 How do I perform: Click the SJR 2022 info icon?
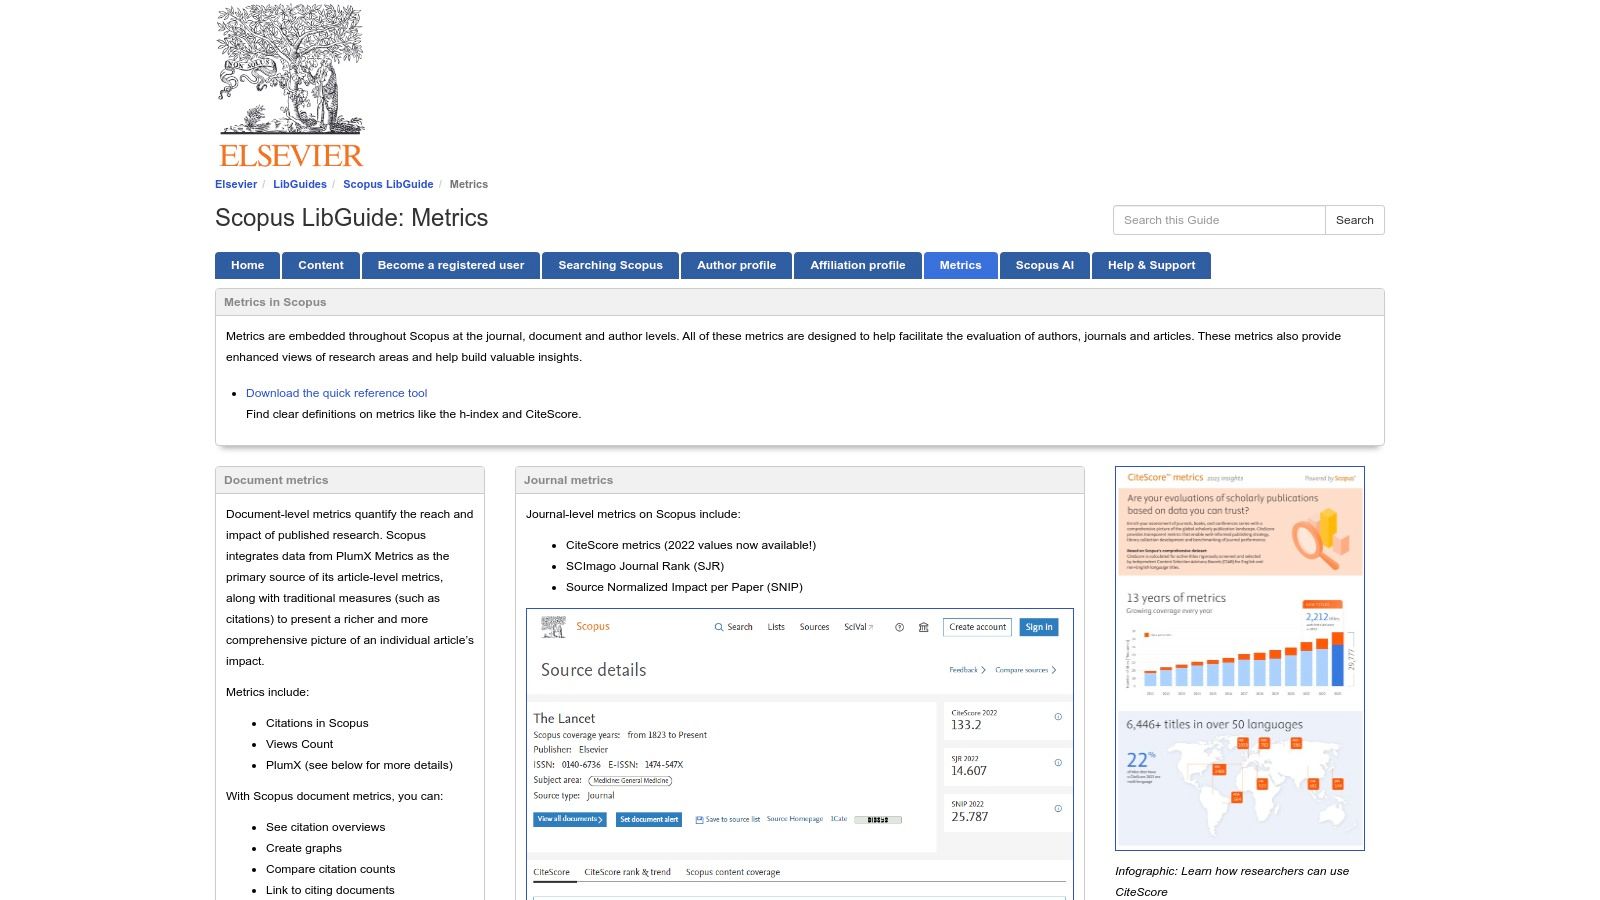point(1057,763)
